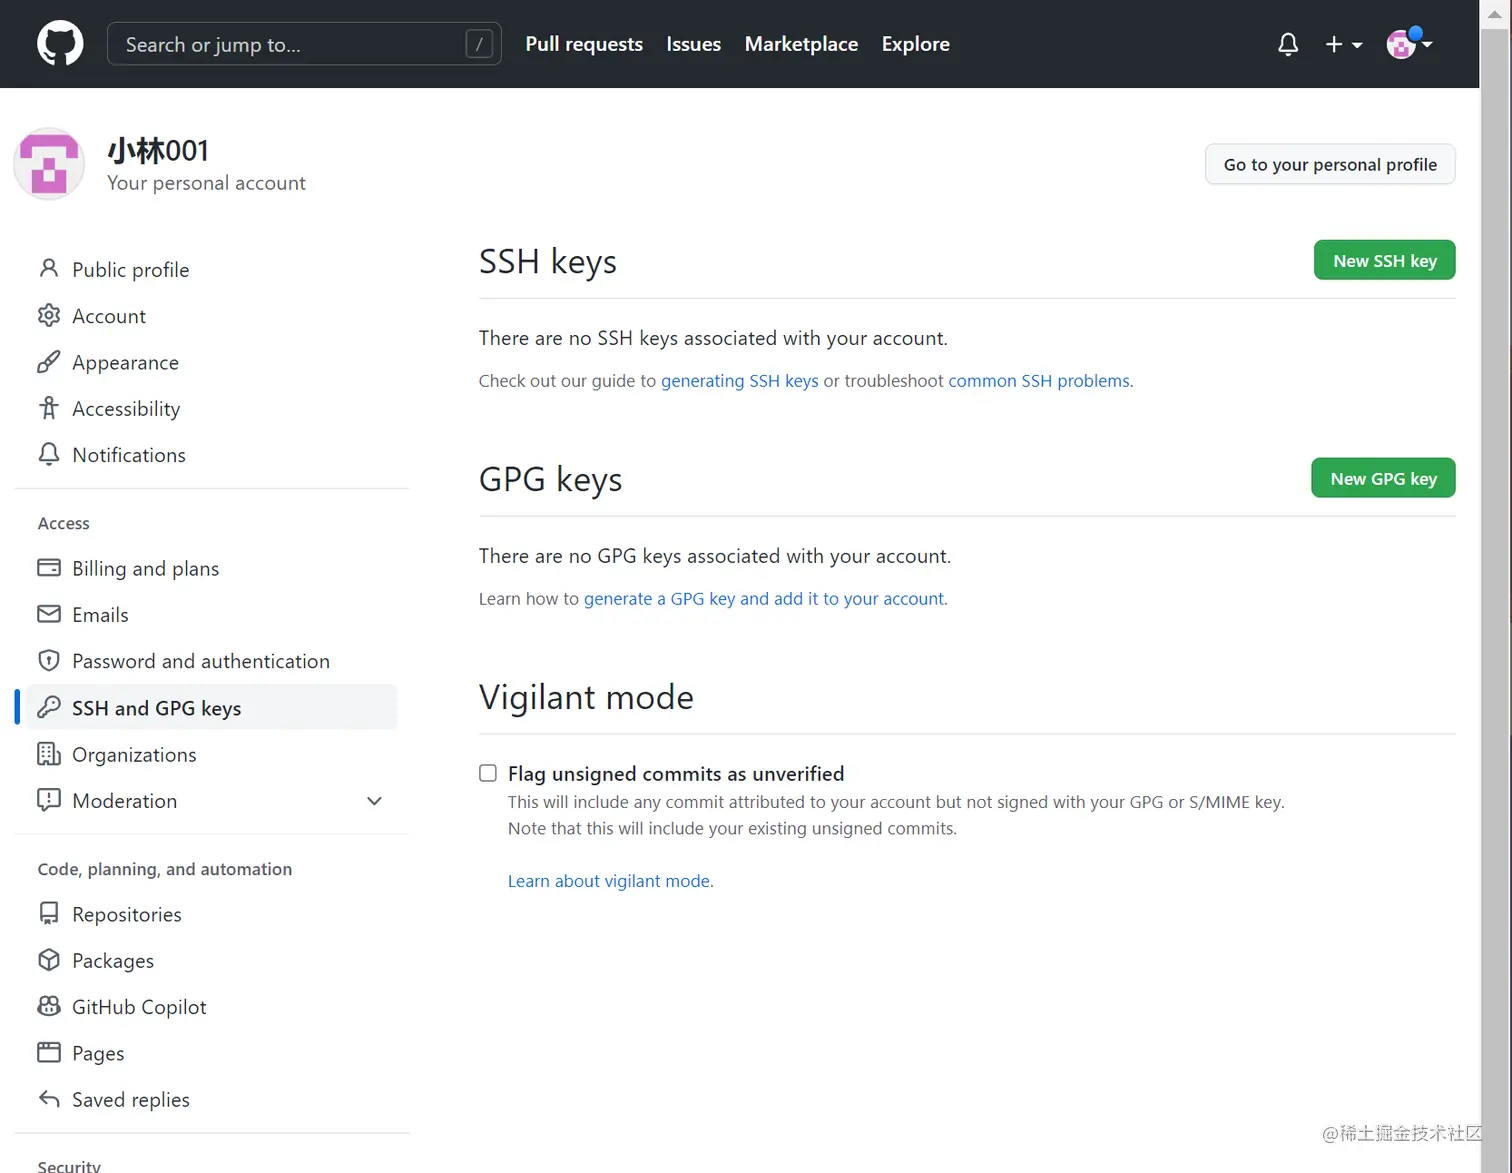Open Appearance via paintbrush icon

click(x=49, y=362)
